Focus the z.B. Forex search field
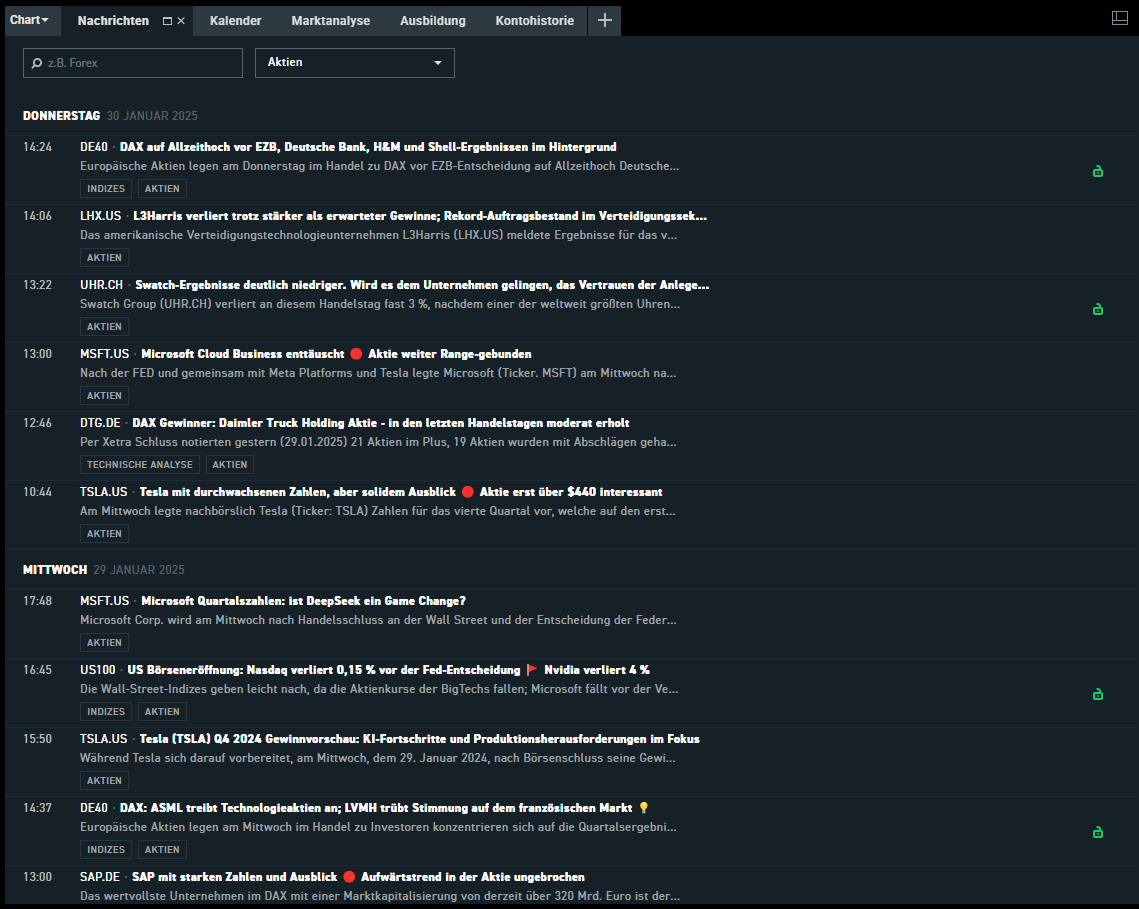Image resolution: width=1139 pixels, height=909 pixels. [133, 63]
